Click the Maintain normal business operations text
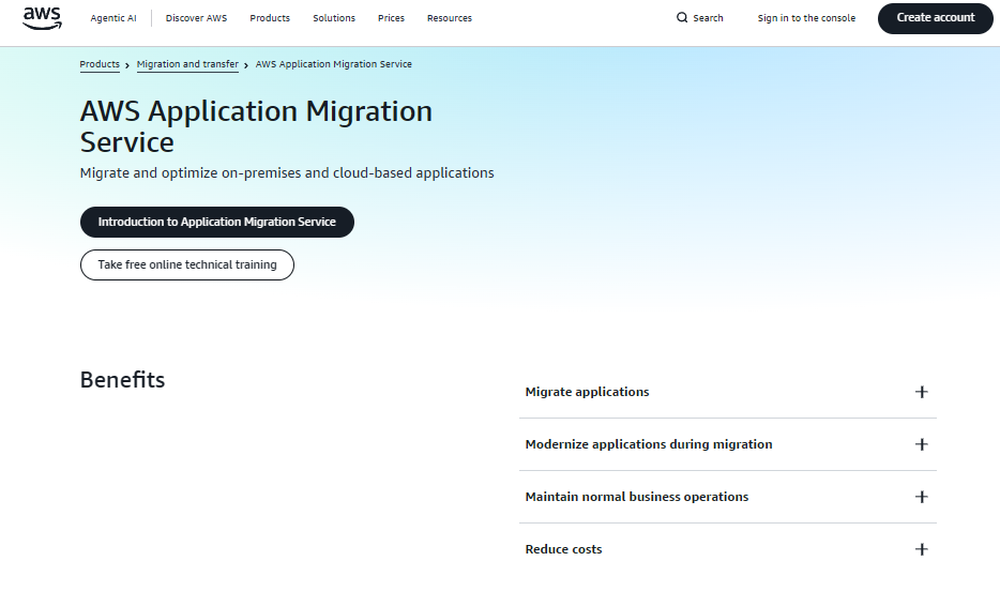Screen dimensions: 1000x607 [636, 497]
